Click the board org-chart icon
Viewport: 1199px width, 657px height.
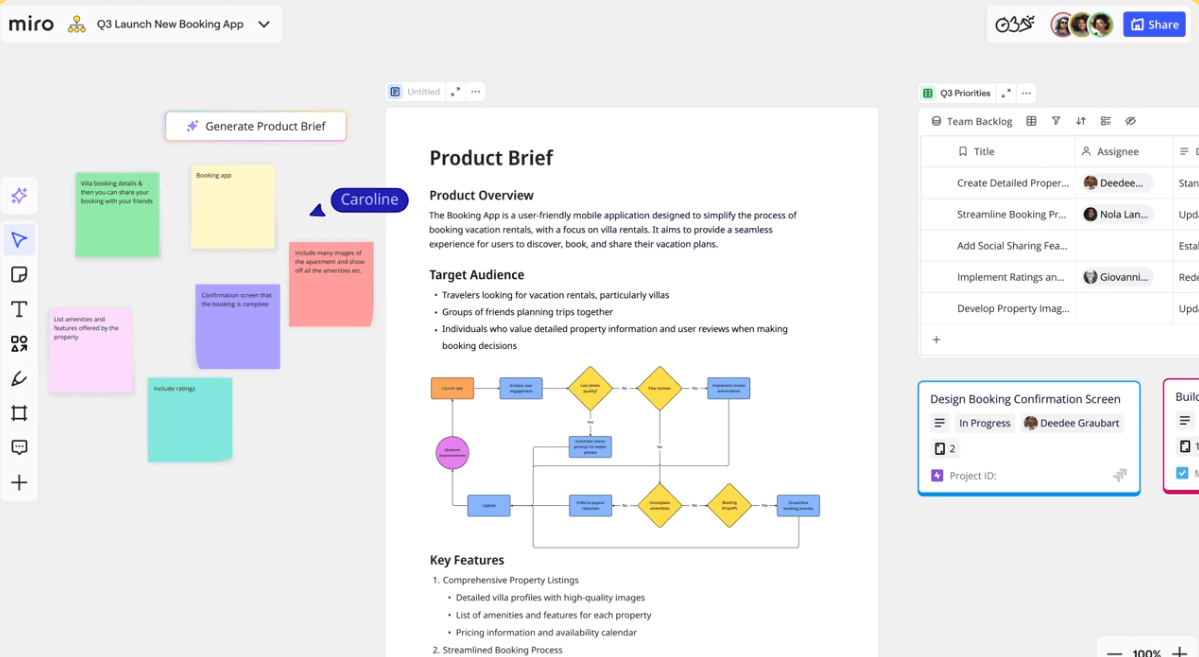coord(76,24)
